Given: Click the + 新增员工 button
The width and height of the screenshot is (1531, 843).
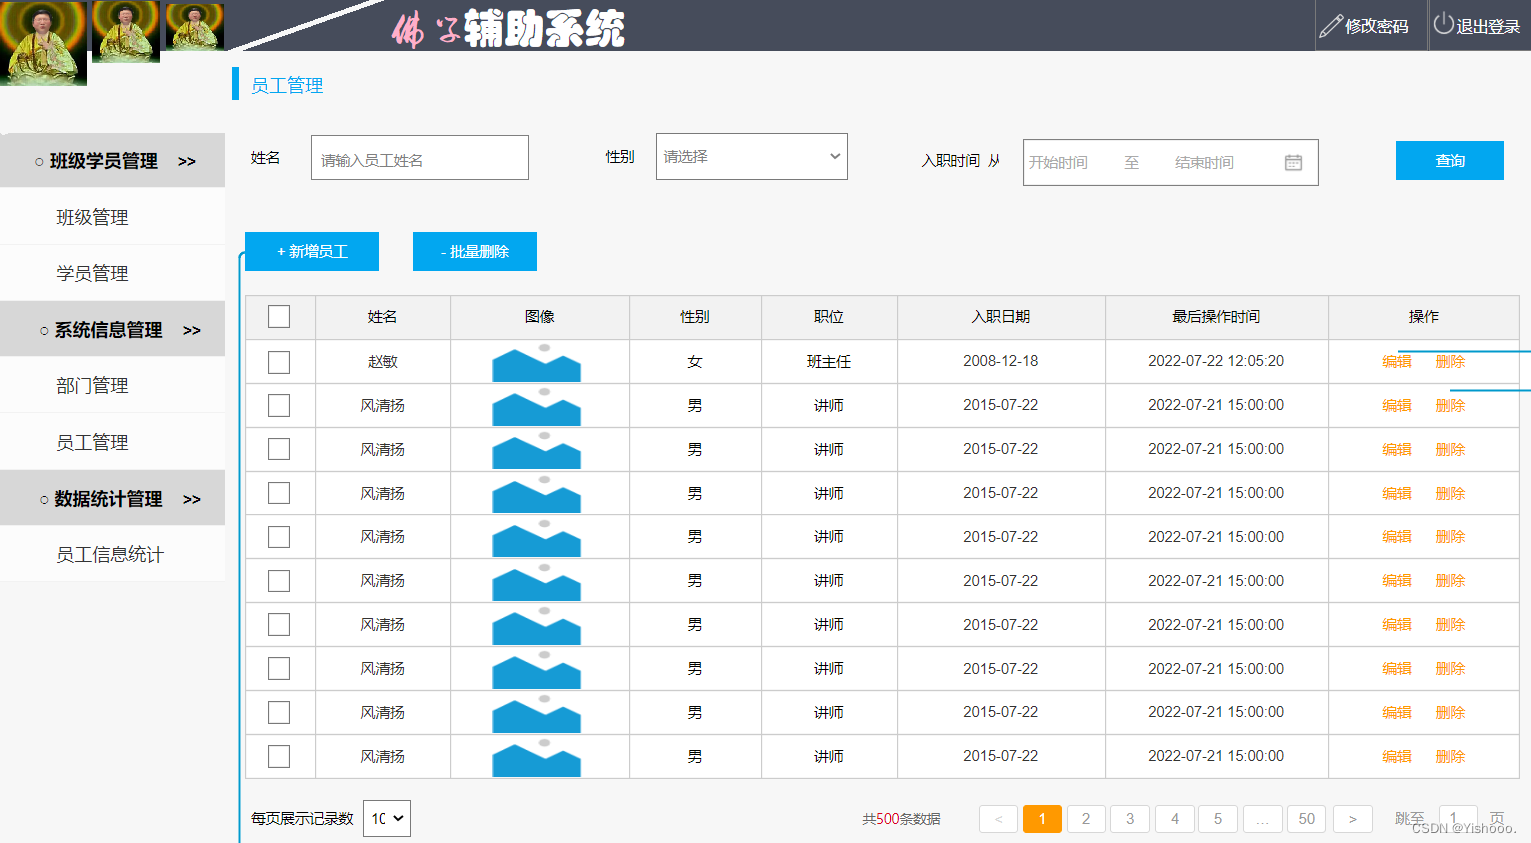Looking at the screenshot, I should (312, 251).
